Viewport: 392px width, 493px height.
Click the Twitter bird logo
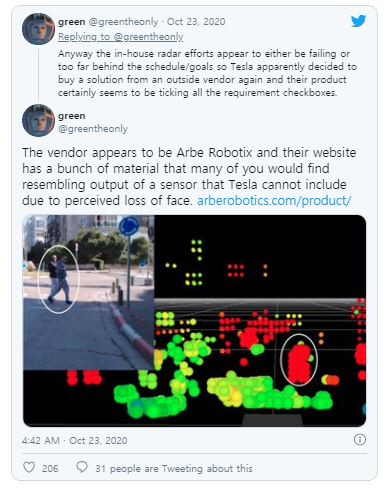tap(359, 21)
